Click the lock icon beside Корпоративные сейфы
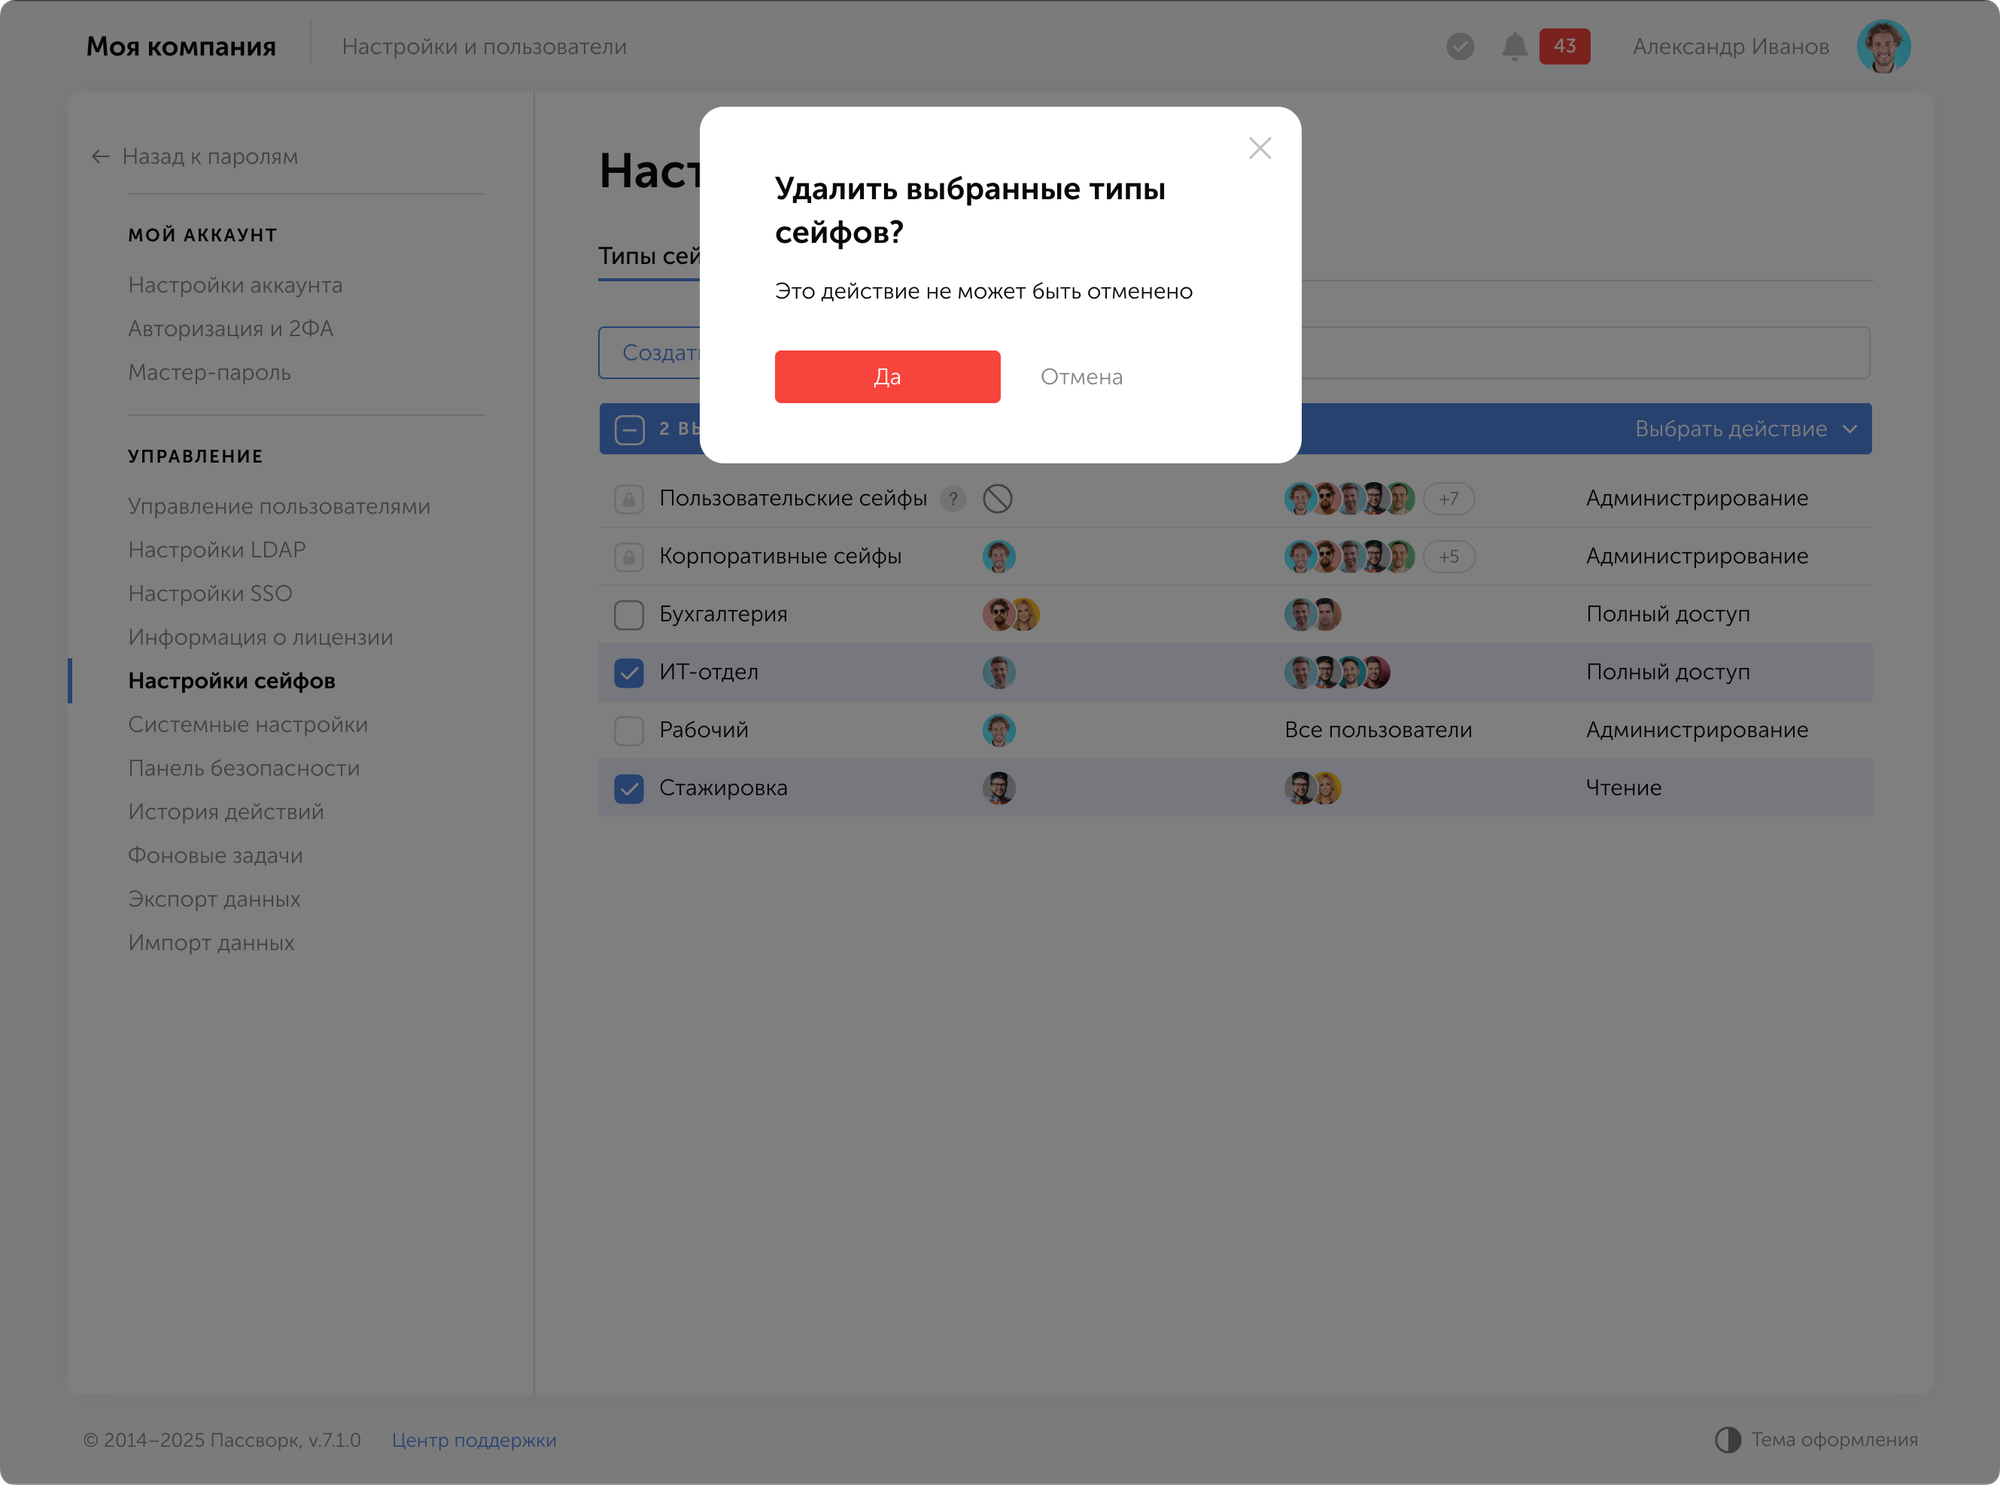2000x1485 pixels. click(629, 557)
